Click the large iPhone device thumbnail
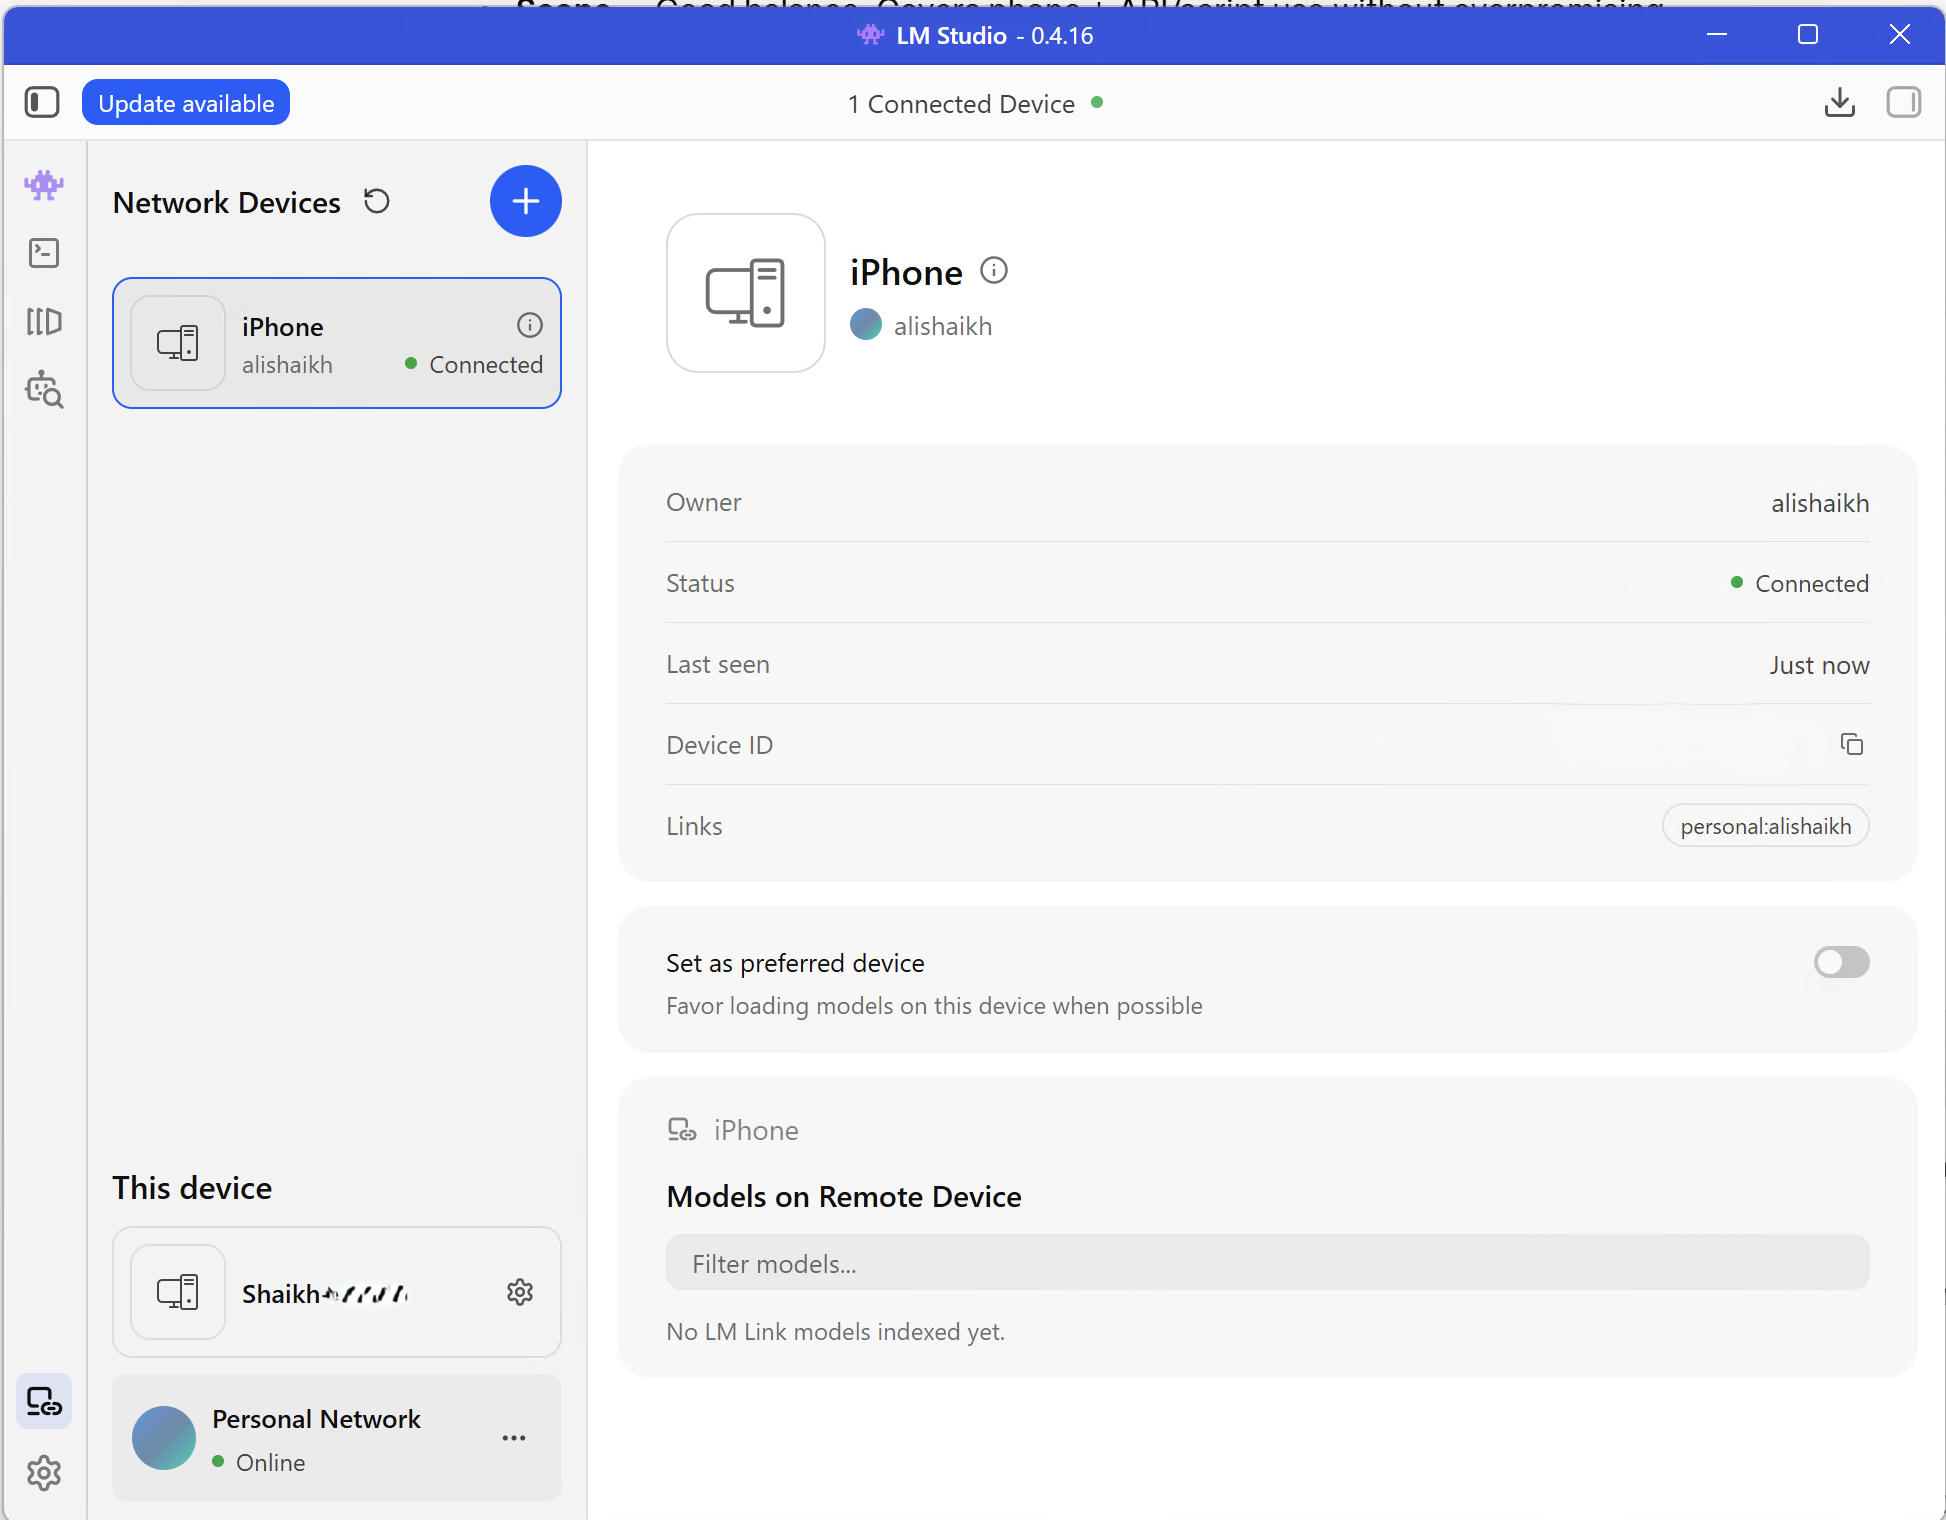The image size is (1946, 1520). tap(746, 293)
